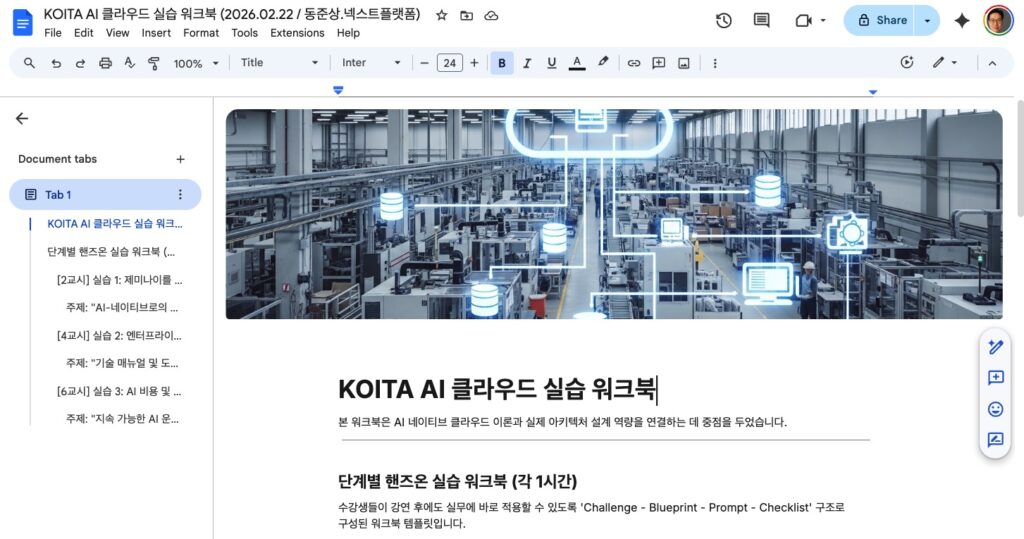Toggle italic formatting
This screenshot has width=1024, height=539.
(526, 63)
